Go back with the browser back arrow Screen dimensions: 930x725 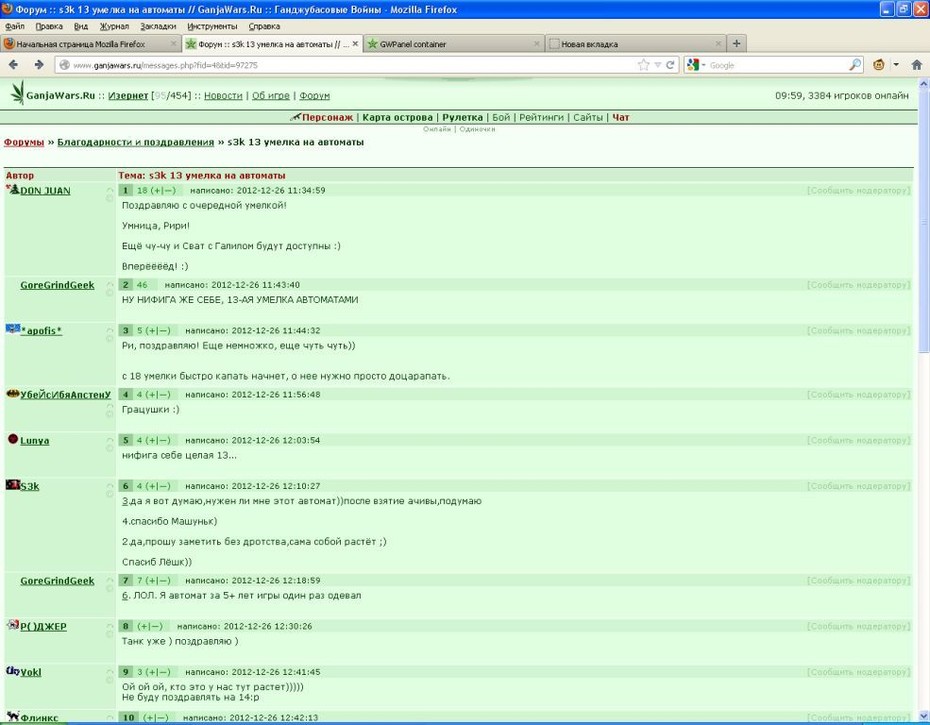click(14, 65)
